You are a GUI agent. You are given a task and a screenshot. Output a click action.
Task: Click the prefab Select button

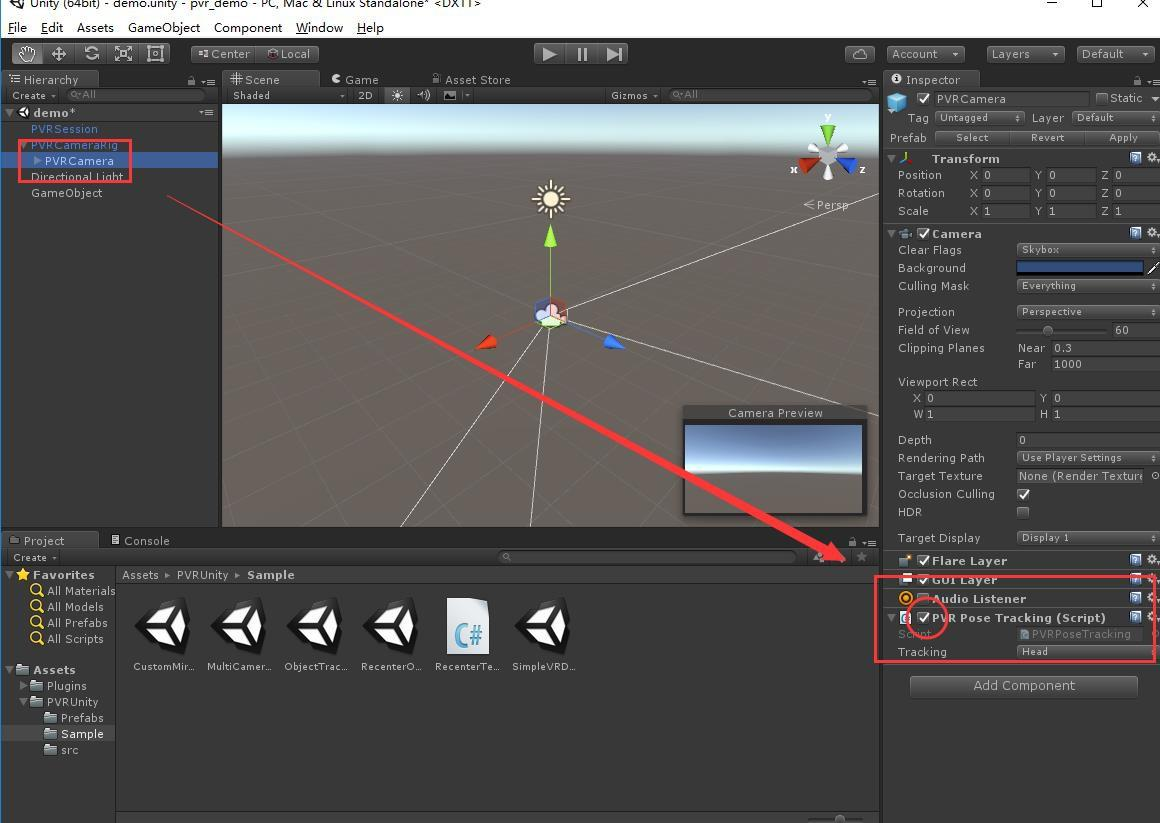972,138
